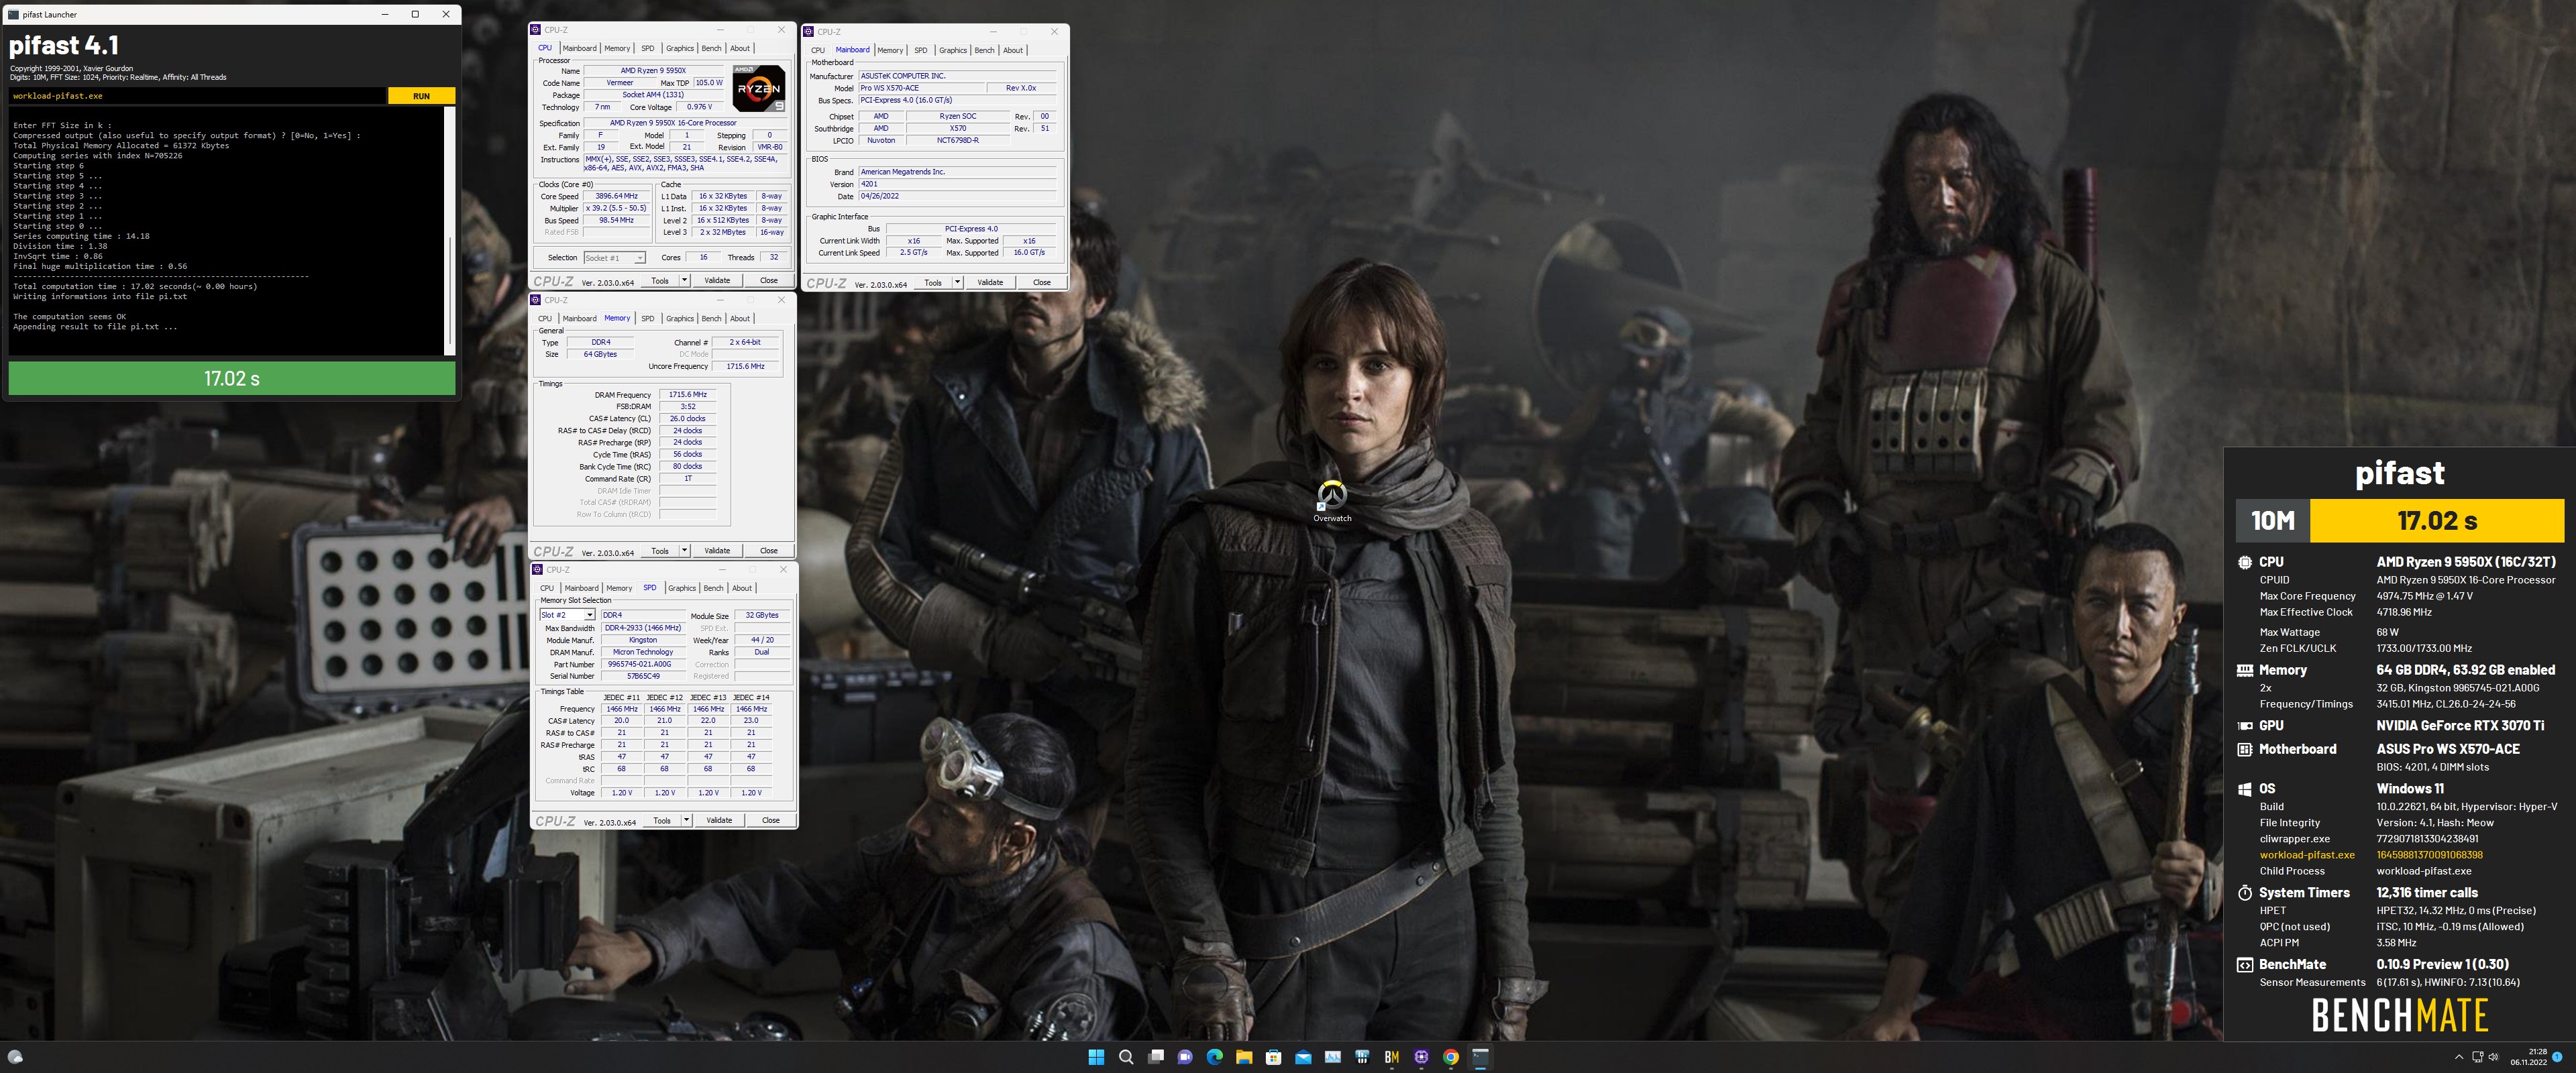Image resolution: width=2576 pixels, height=1073 pixels.
Task: Open SPD tab in CPU-Z Memory window
Action: [648, 318]
